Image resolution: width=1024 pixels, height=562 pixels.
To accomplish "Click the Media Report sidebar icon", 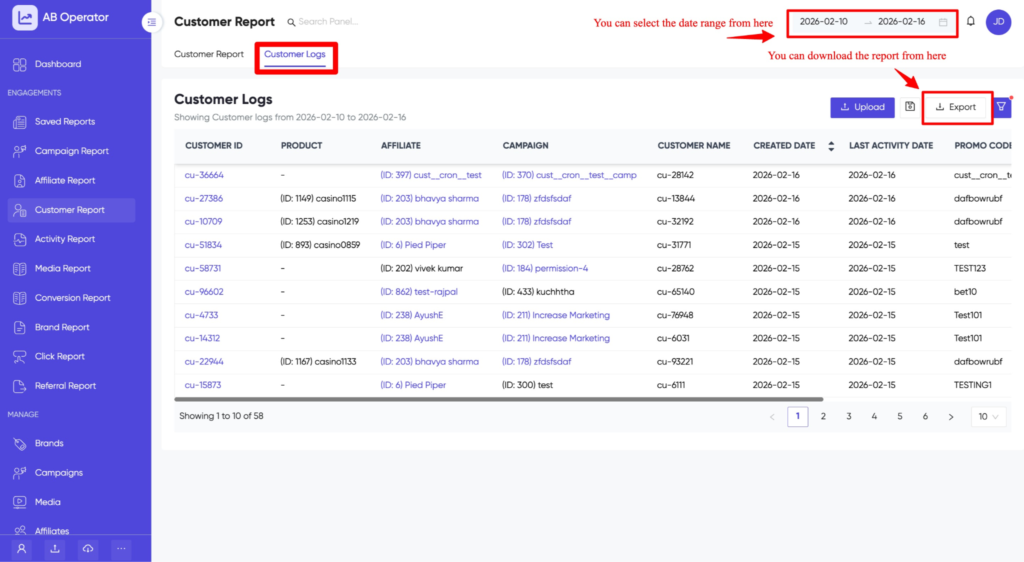I will pyautogui.click(x=20, y=268).
